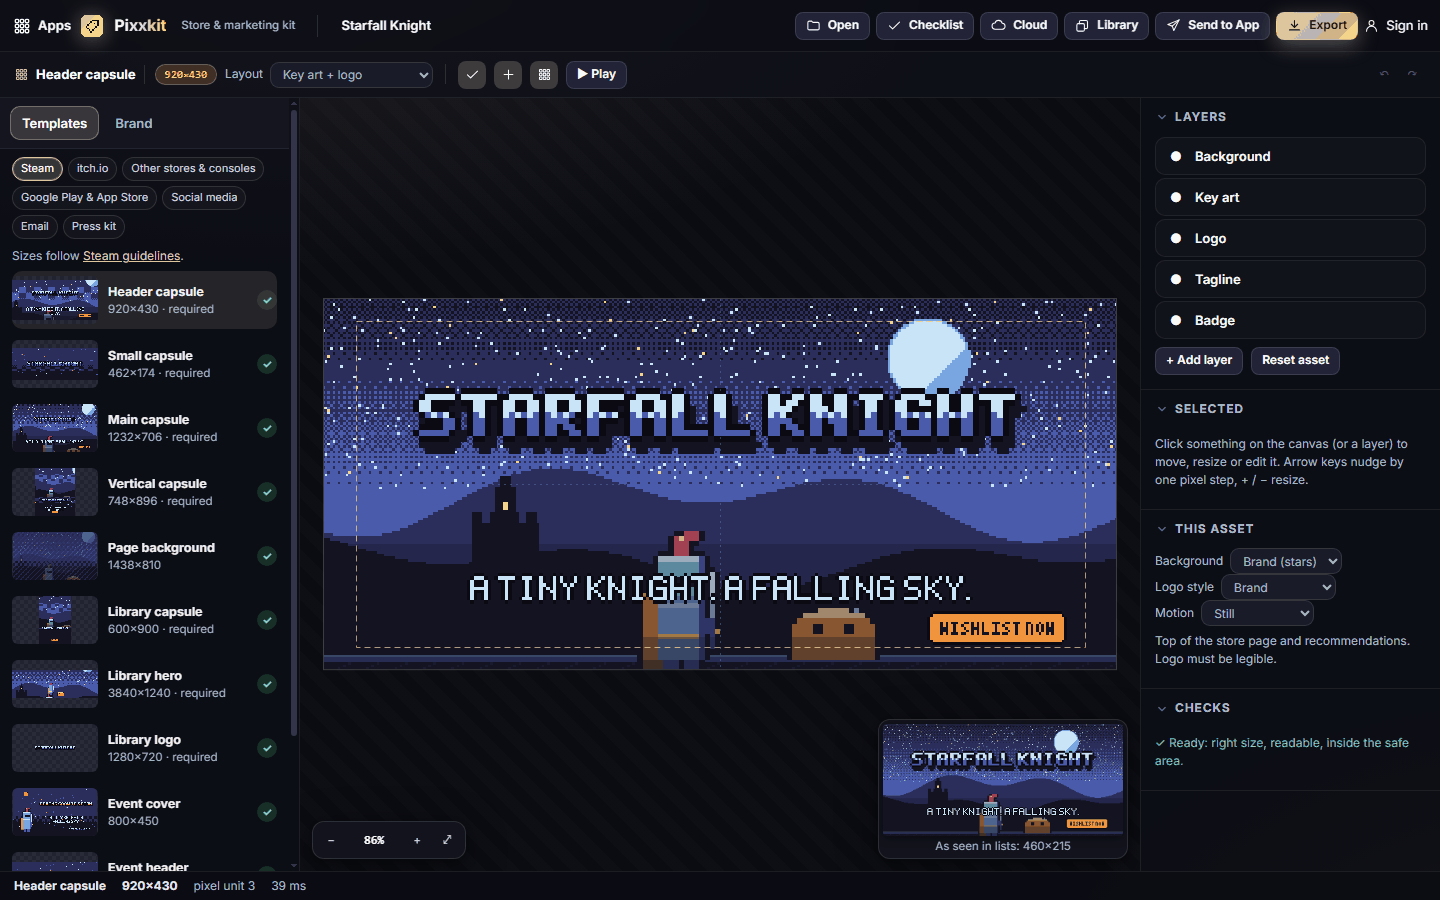Screen dimensions: 1440x900
Task: Toggle visibility dot of Tagline layer
Action: 1176,279
